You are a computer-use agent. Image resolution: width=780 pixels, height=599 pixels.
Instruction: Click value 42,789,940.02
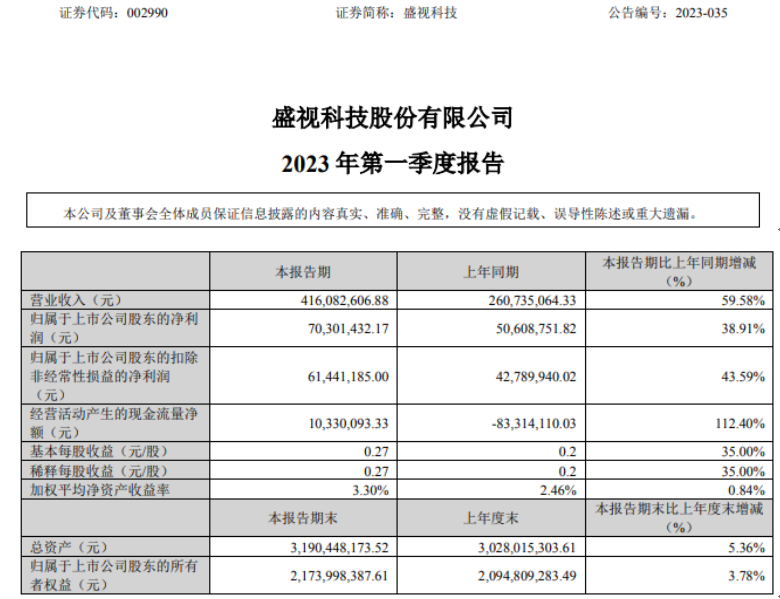coord(536,376)
